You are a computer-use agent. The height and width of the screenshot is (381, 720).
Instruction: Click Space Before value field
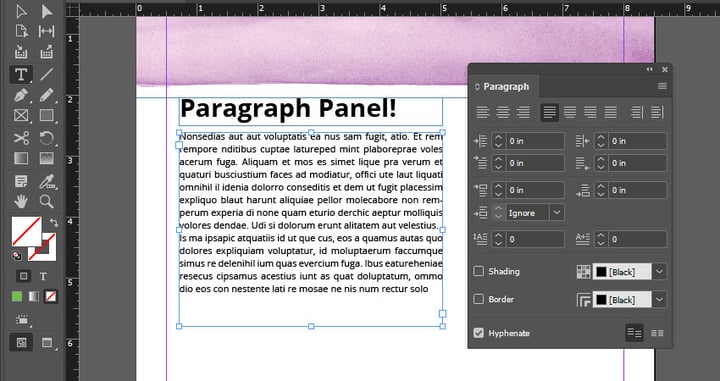click(535, 190)
